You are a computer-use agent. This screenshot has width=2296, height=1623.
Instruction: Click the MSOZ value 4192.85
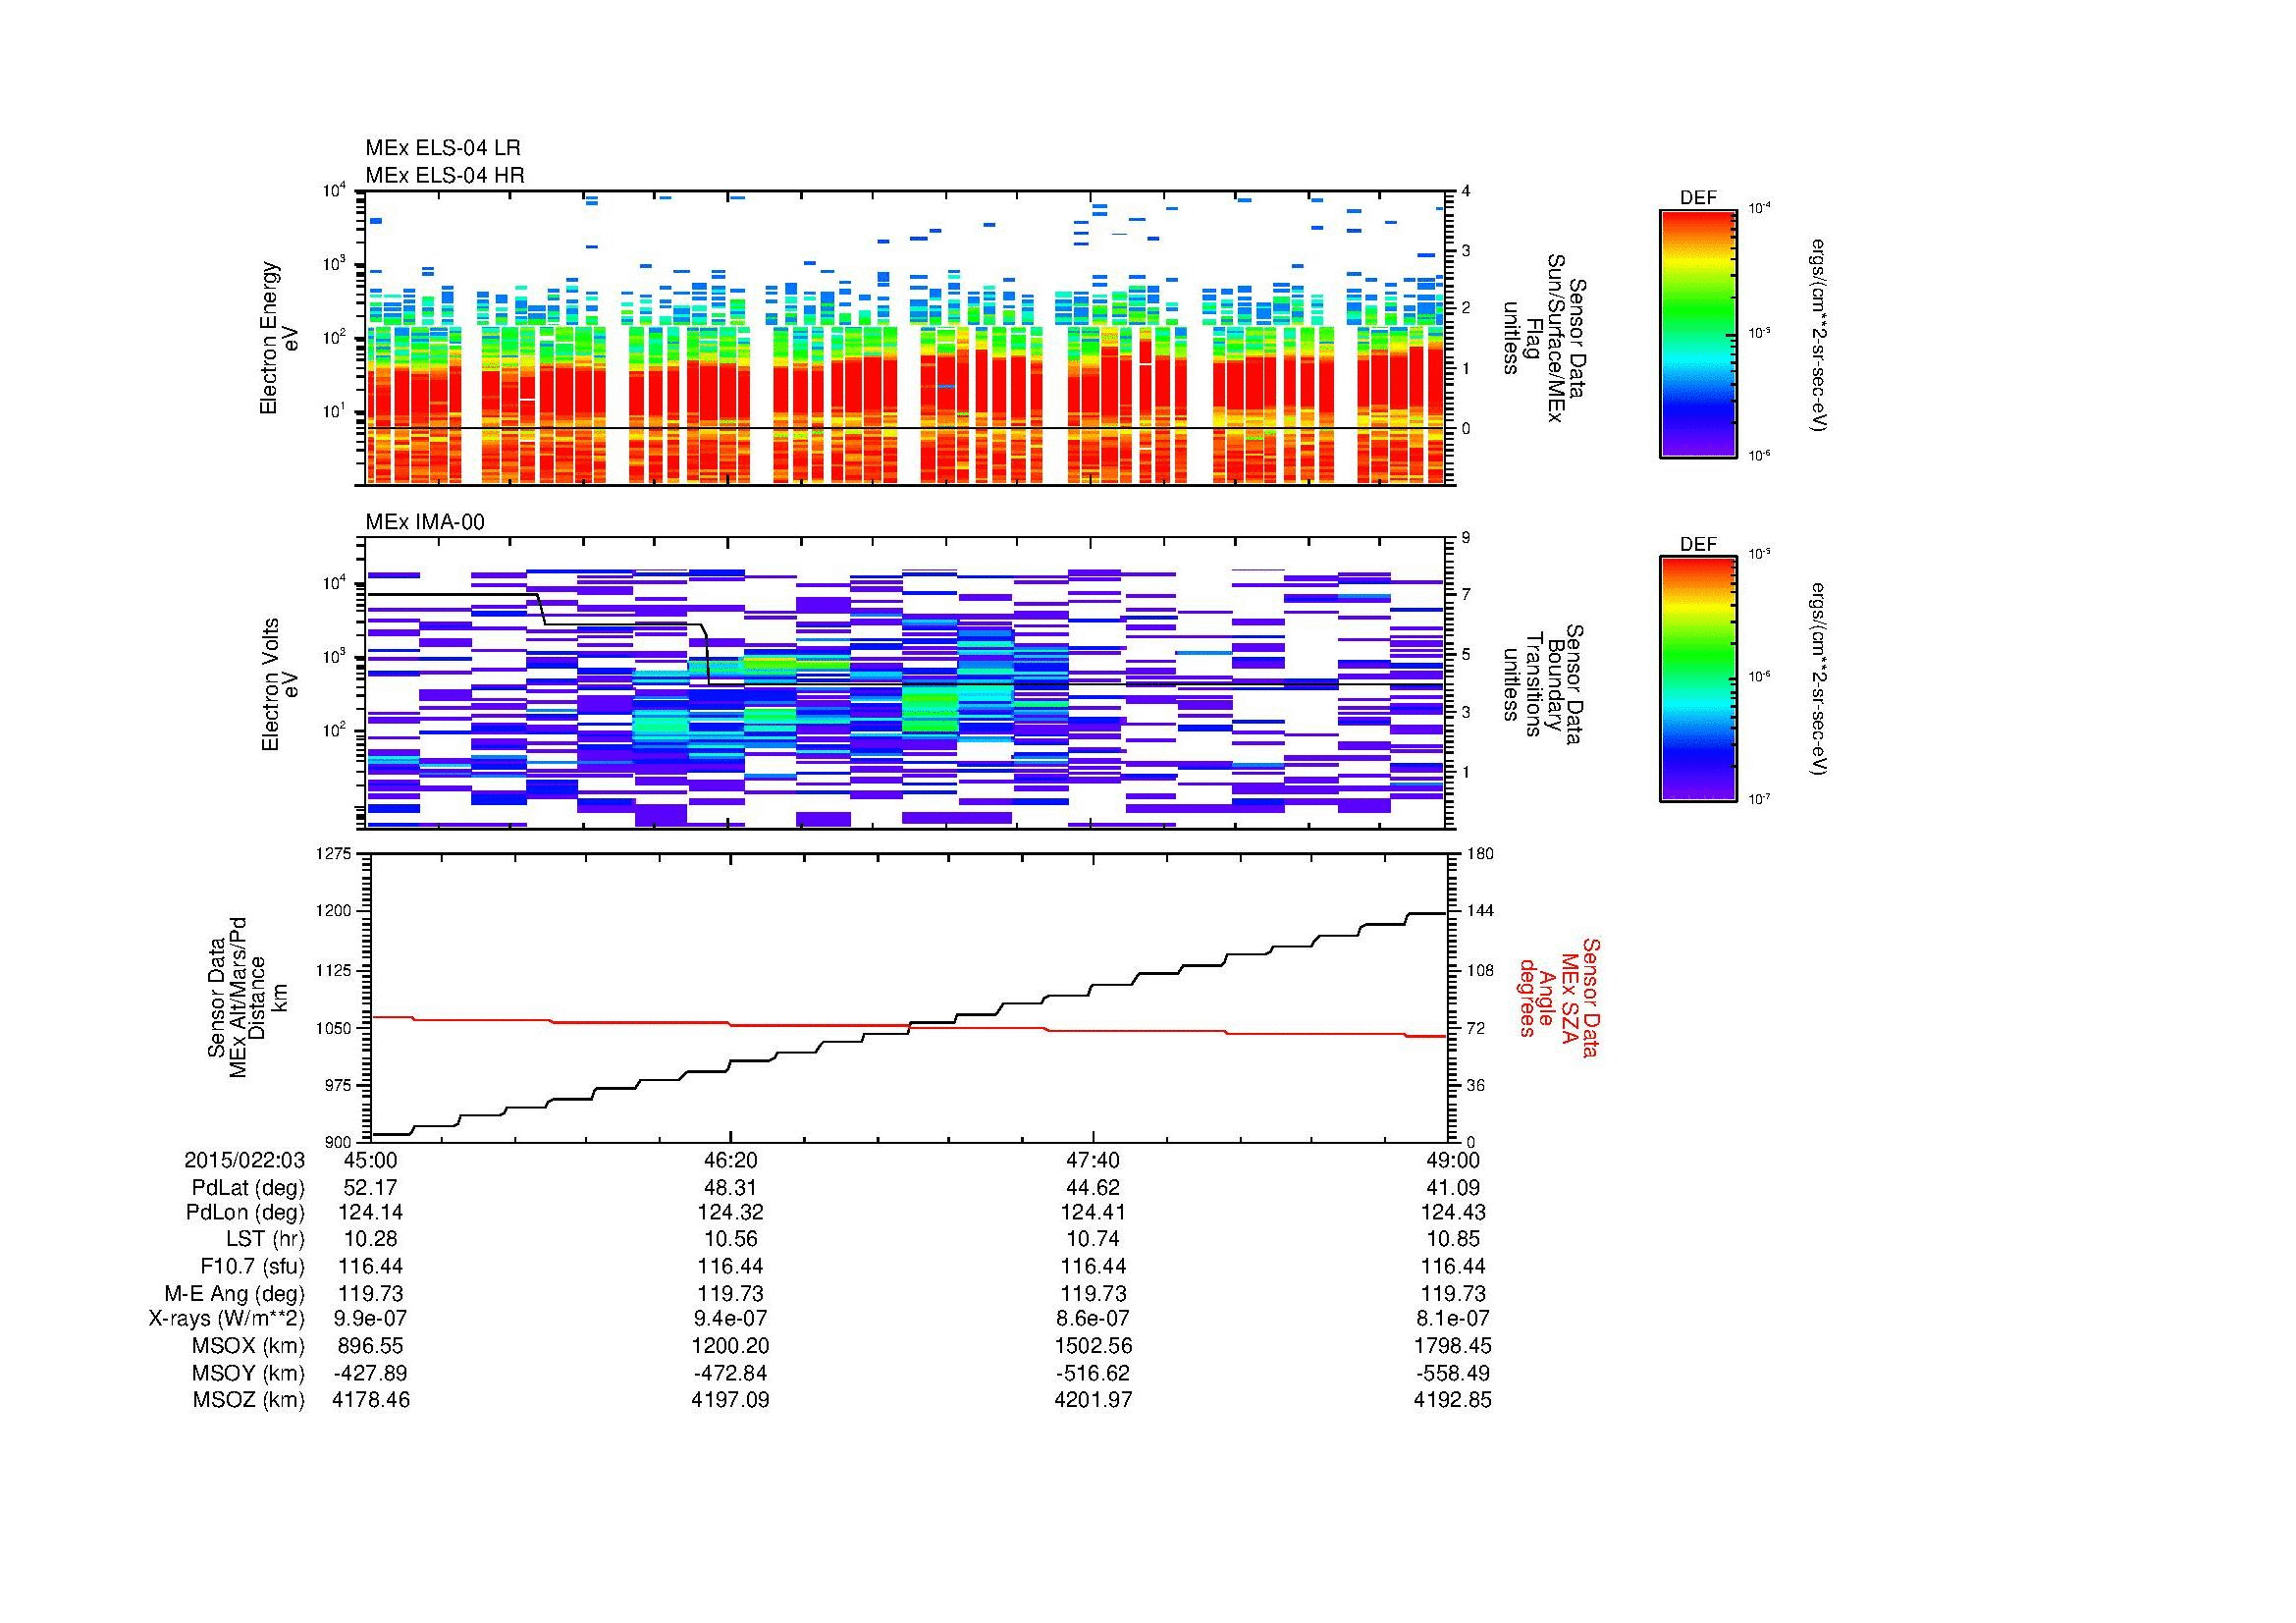pos(1453,1400)
